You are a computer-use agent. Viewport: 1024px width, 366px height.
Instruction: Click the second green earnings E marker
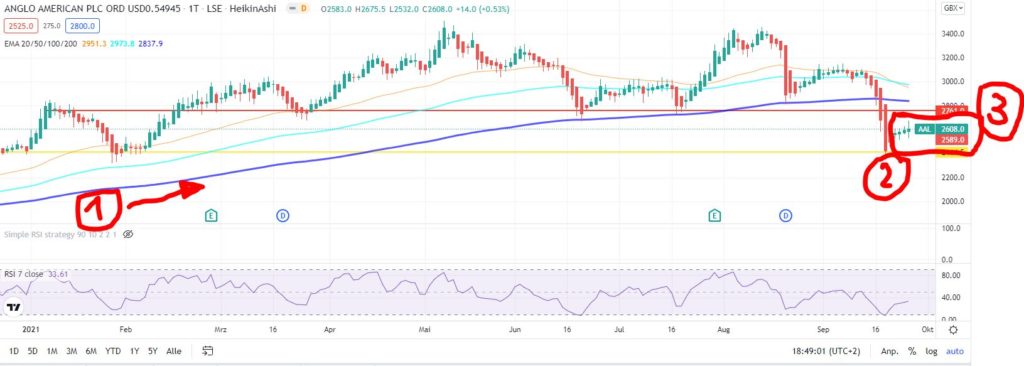click(714, 215)
